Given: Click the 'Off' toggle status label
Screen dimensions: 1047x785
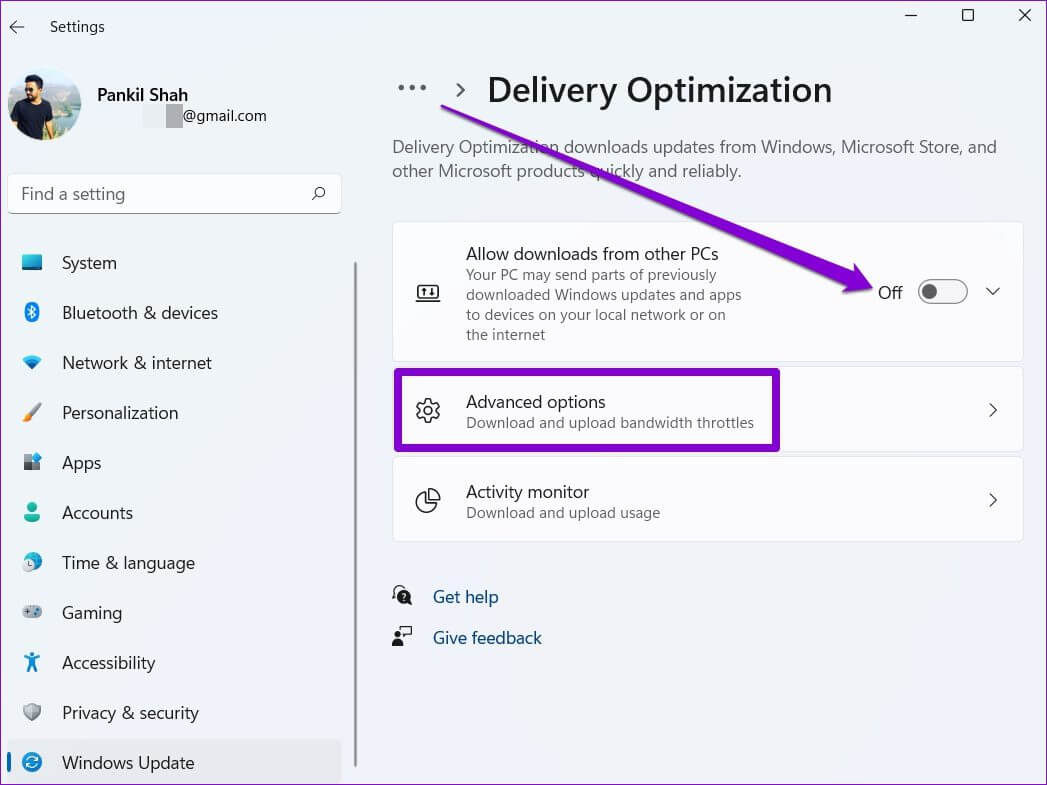Looking at the screenshot, I should click(x=890, y=292).
